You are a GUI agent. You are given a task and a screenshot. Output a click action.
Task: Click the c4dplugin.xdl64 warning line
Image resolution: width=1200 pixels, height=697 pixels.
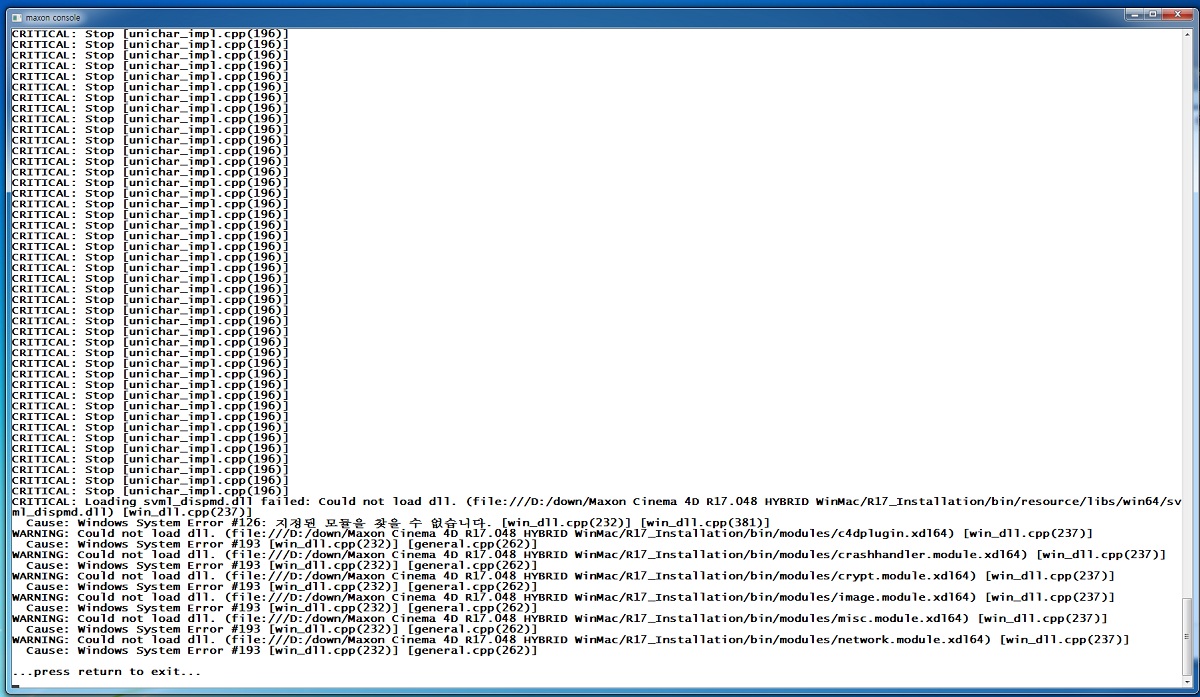tap(552, 533)
